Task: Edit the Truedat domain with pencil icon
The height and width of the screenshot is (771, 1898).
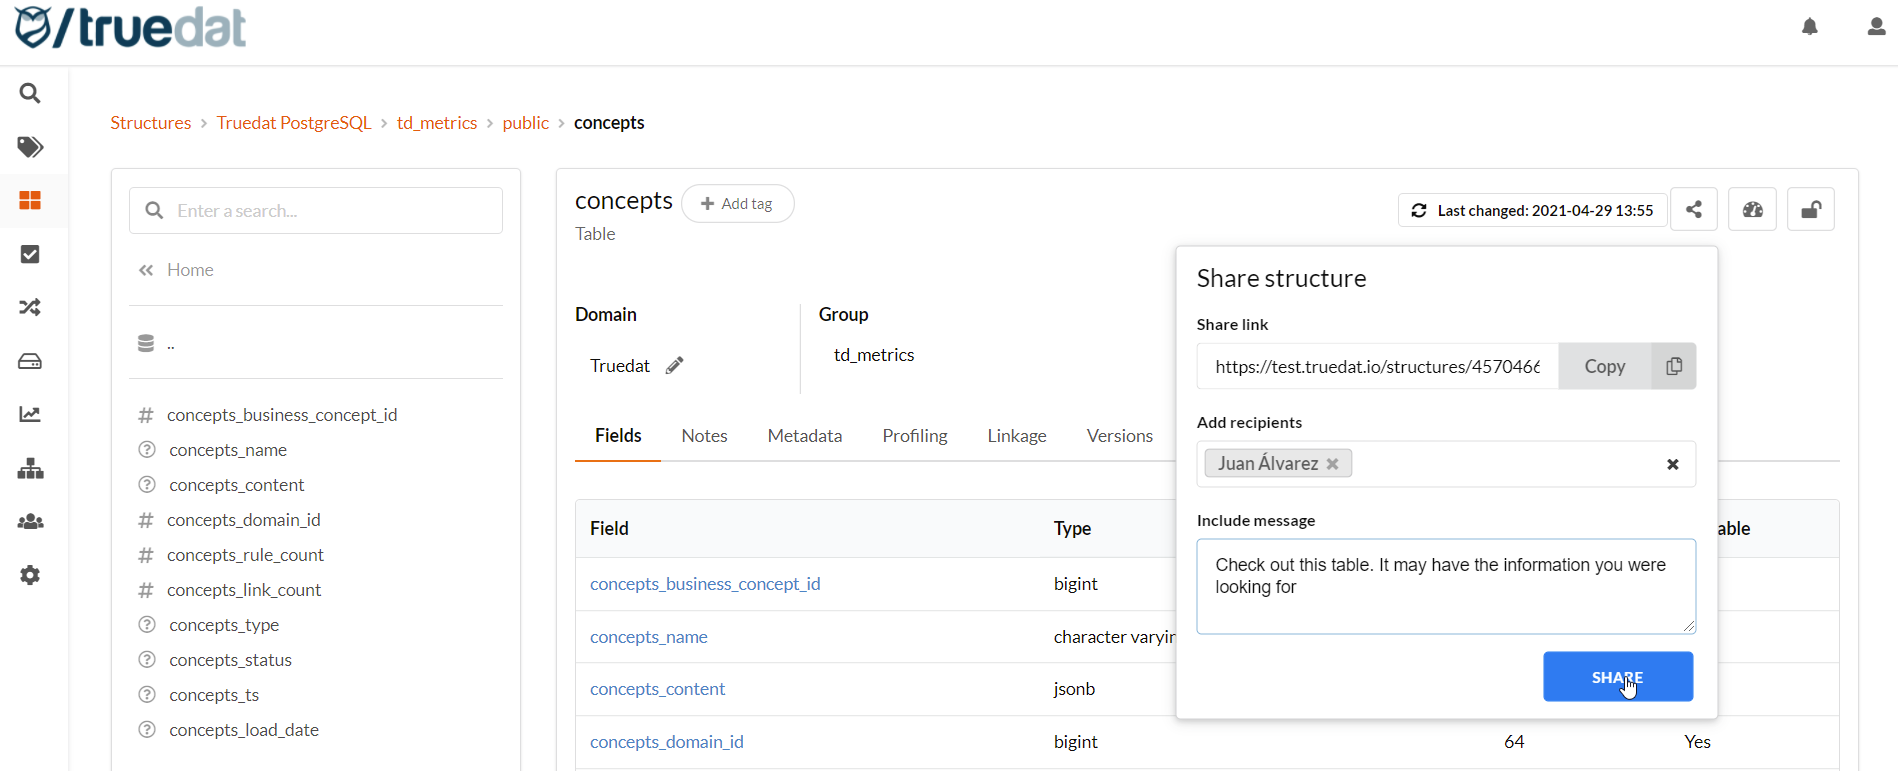Action: (675, 366)
